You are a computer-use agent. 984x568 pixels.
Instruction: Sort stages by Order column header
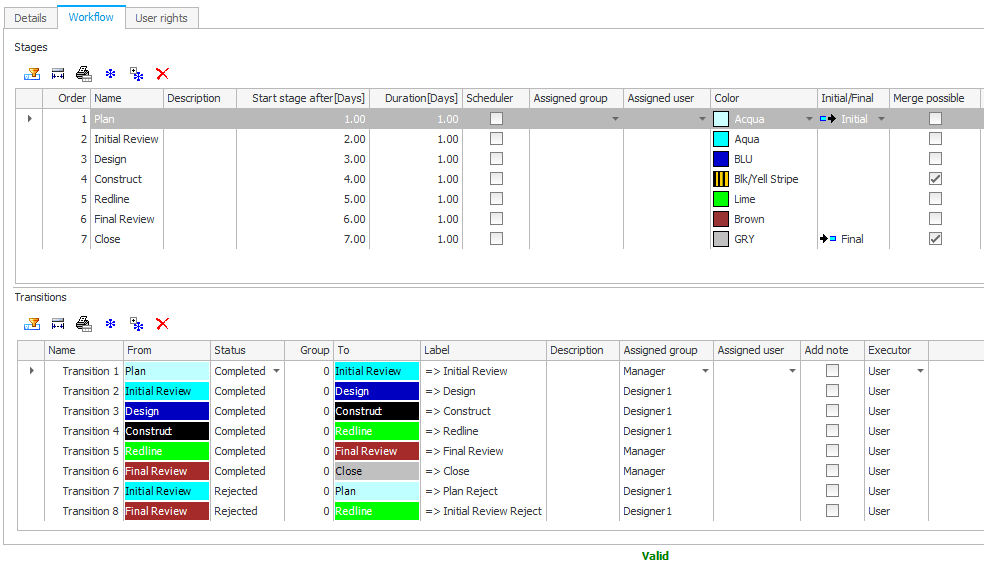66,98
